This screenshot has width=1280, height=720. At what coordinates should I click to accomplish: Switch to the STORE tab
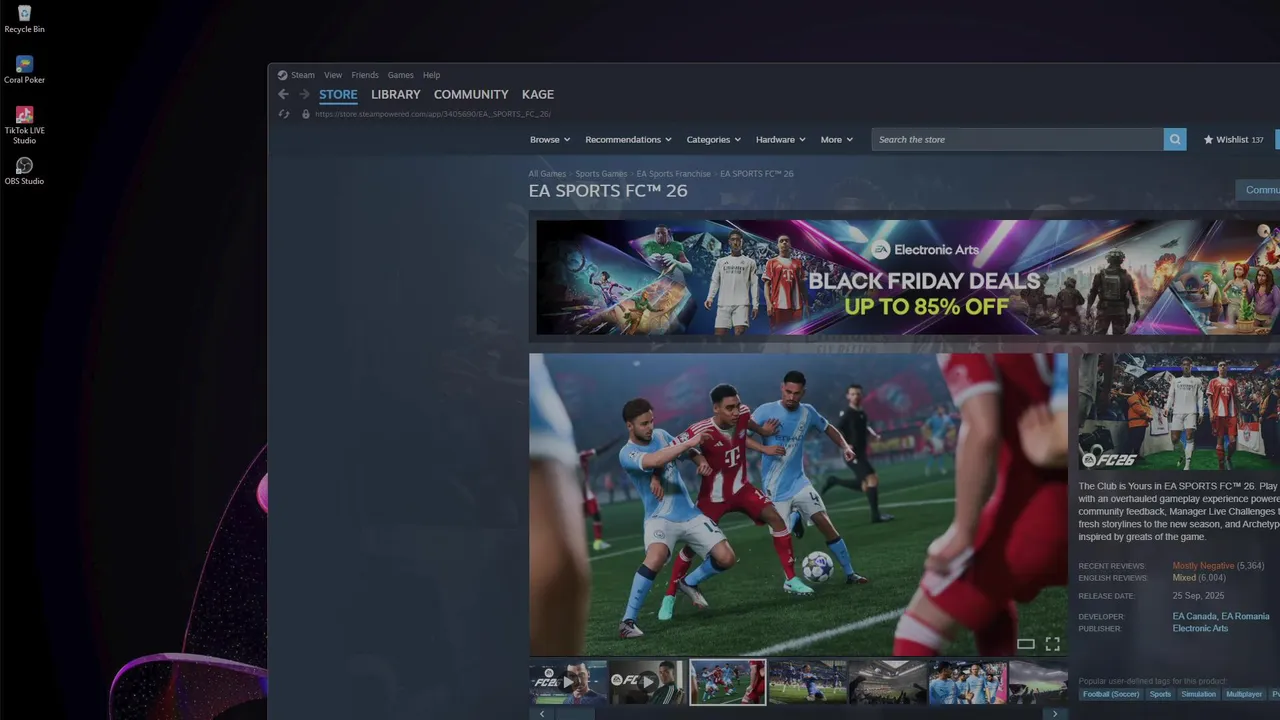click(x=338, y=95)
